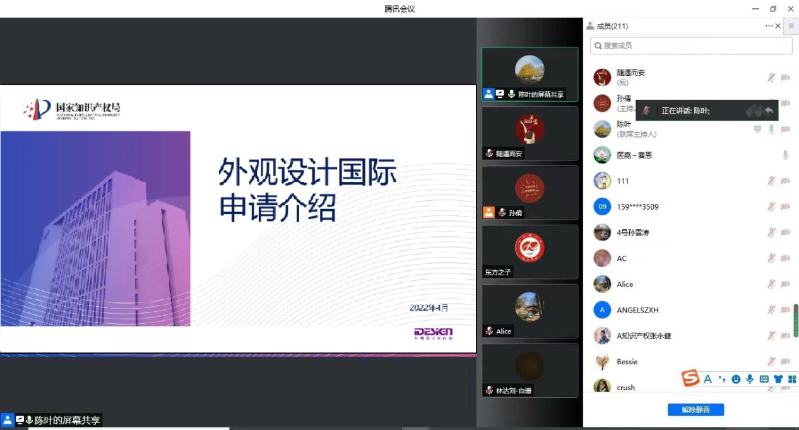This screenshot has width=799, height=430.
Task: Select 陈叶 video thumbnail sharing screen
Action: tap(529, 74)
